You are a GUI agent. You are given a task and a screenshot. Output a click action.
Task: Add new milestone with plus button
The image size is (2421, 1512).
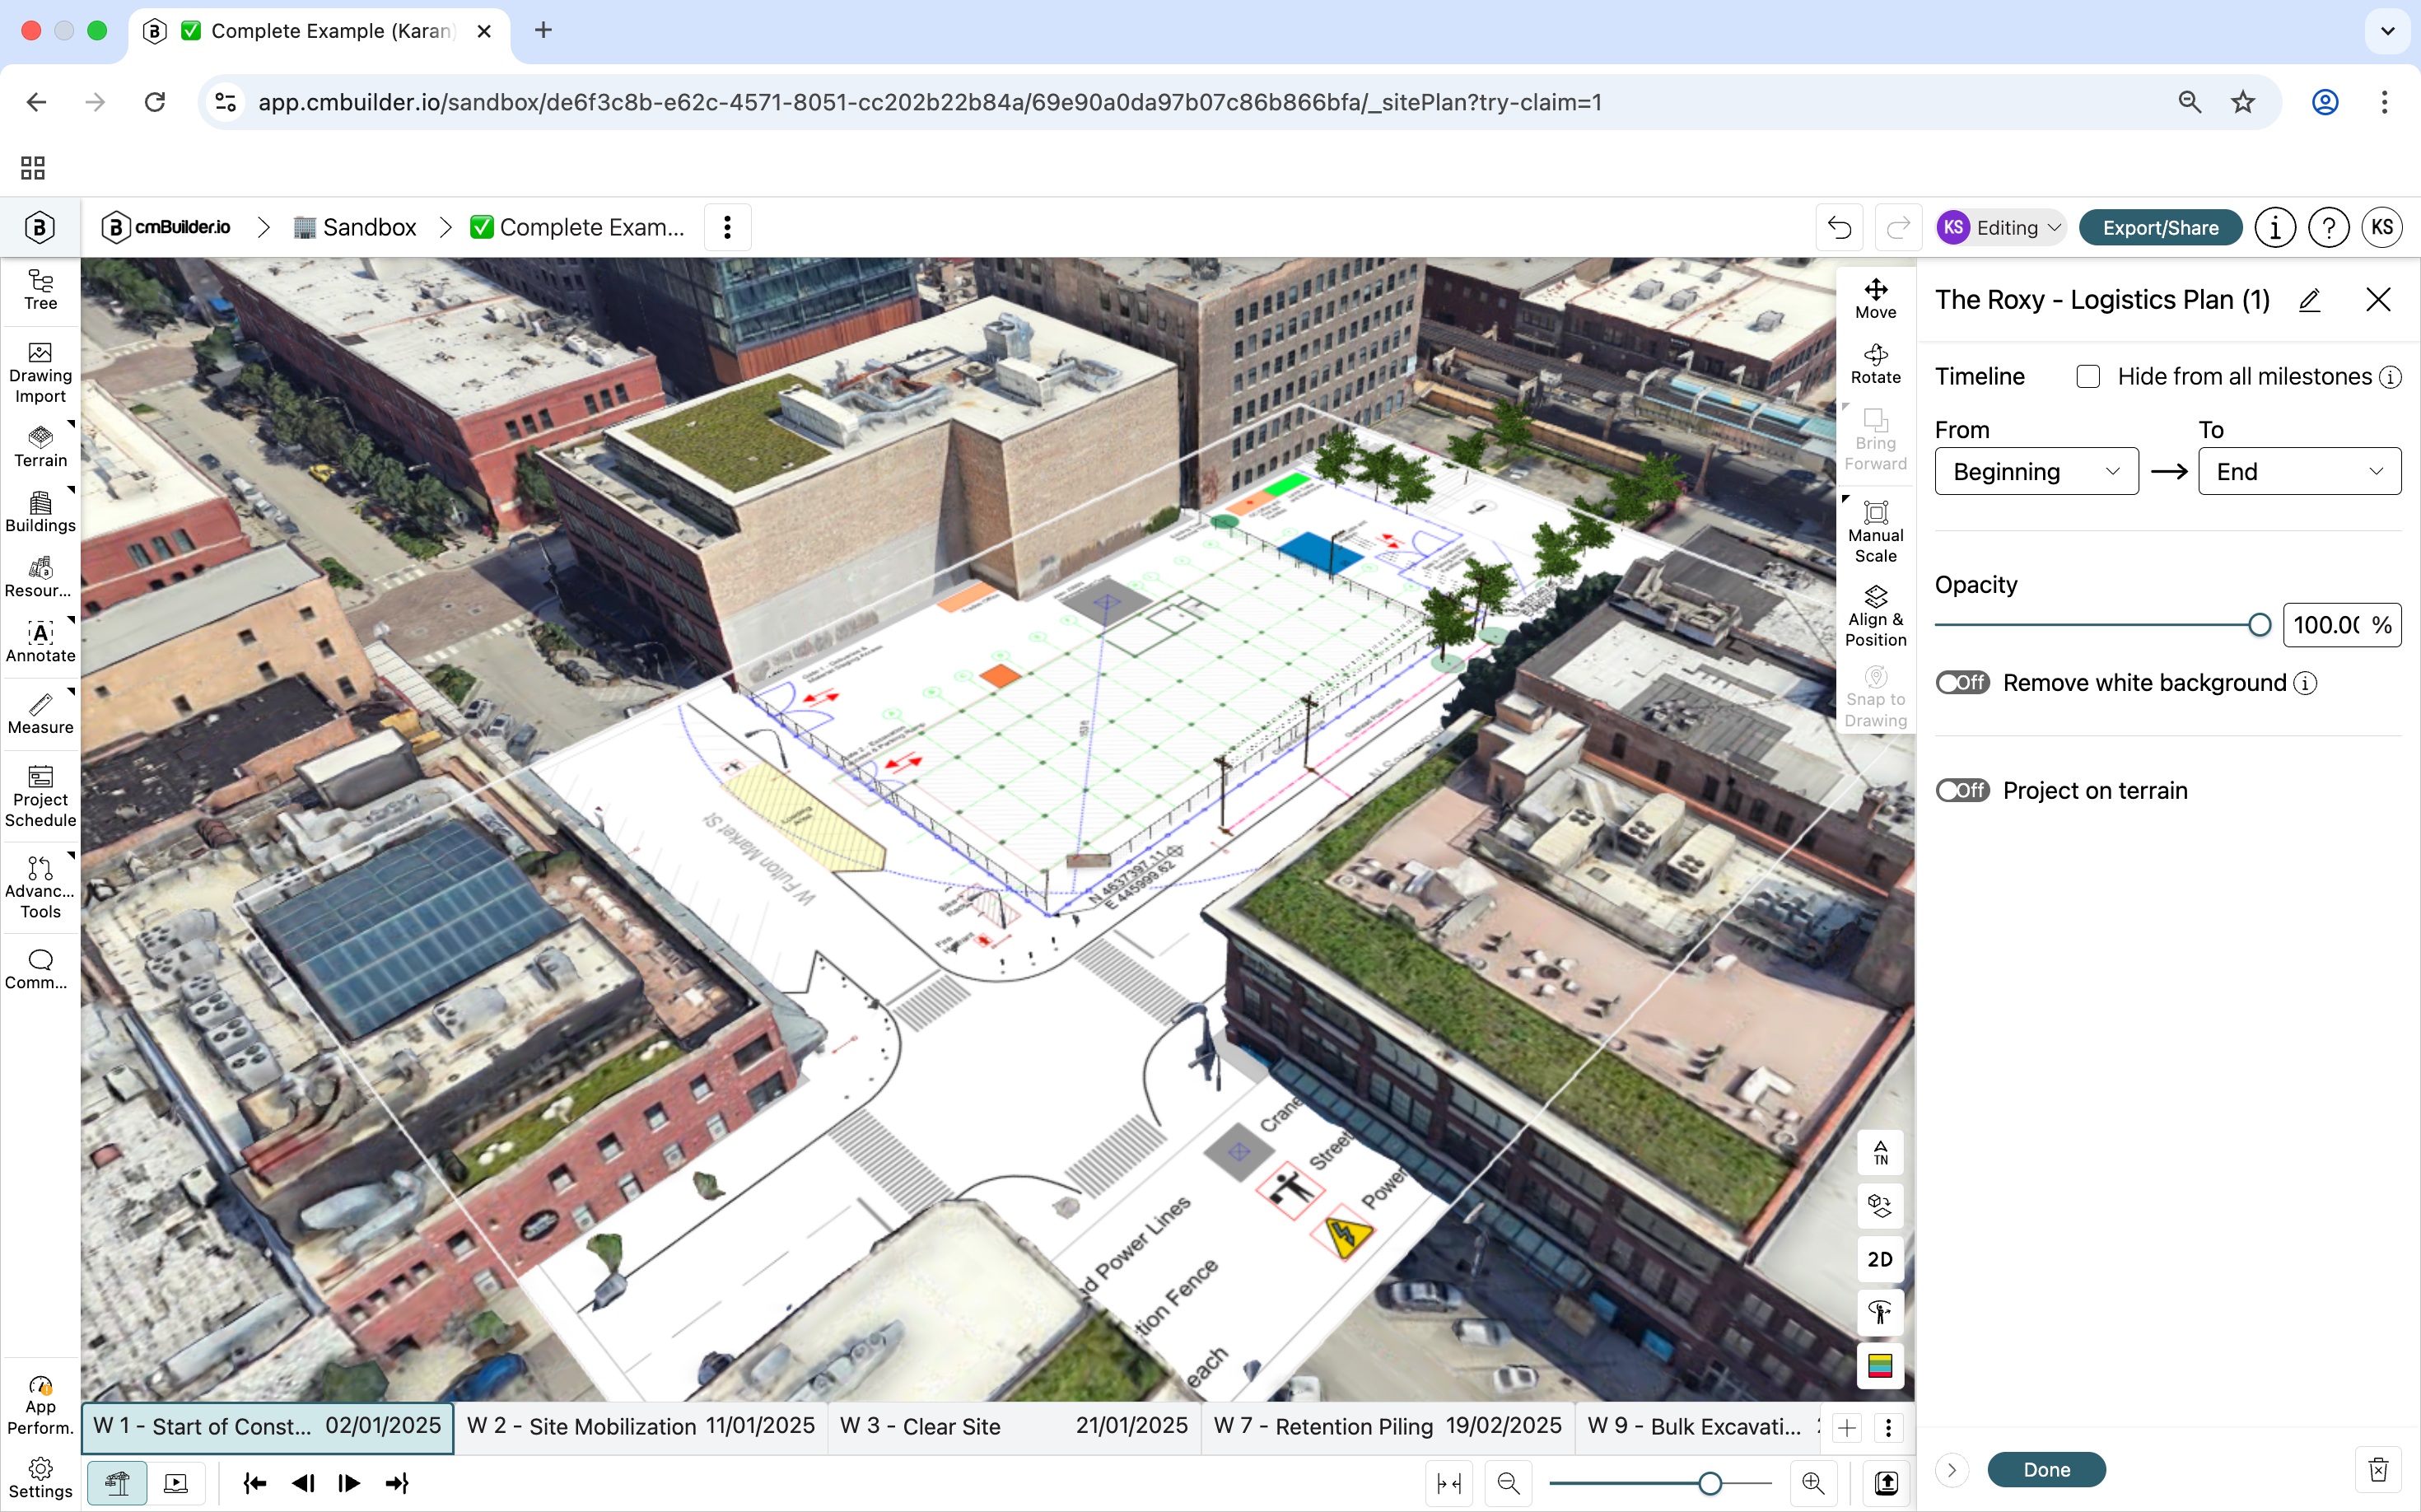1846,1428
